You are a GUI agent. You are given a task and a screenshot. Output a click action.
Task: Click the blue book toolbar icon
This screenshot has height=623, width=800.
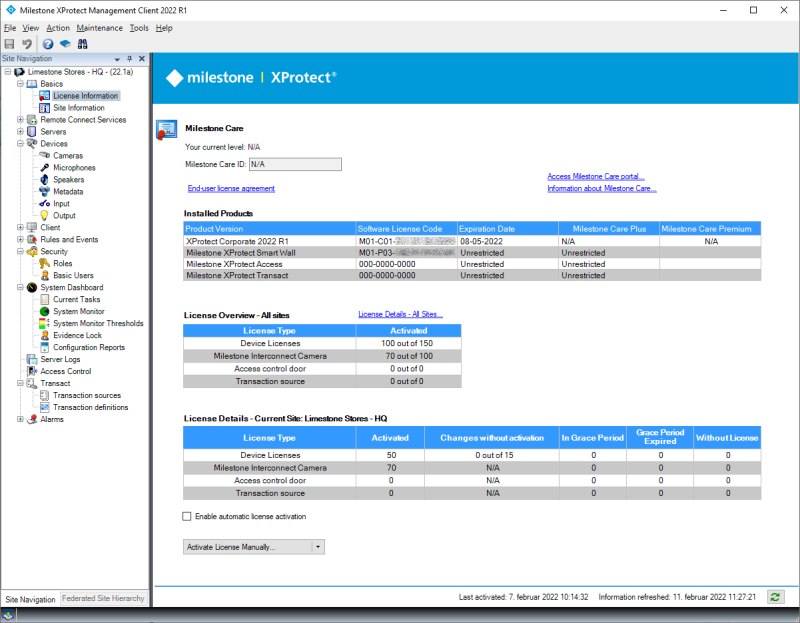[x=65, y=44]
